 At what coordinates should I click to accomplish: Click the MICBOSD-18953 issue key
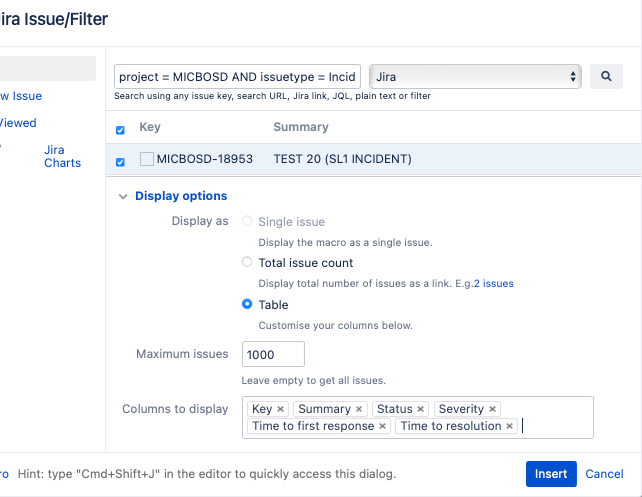[x=205, y=159]
